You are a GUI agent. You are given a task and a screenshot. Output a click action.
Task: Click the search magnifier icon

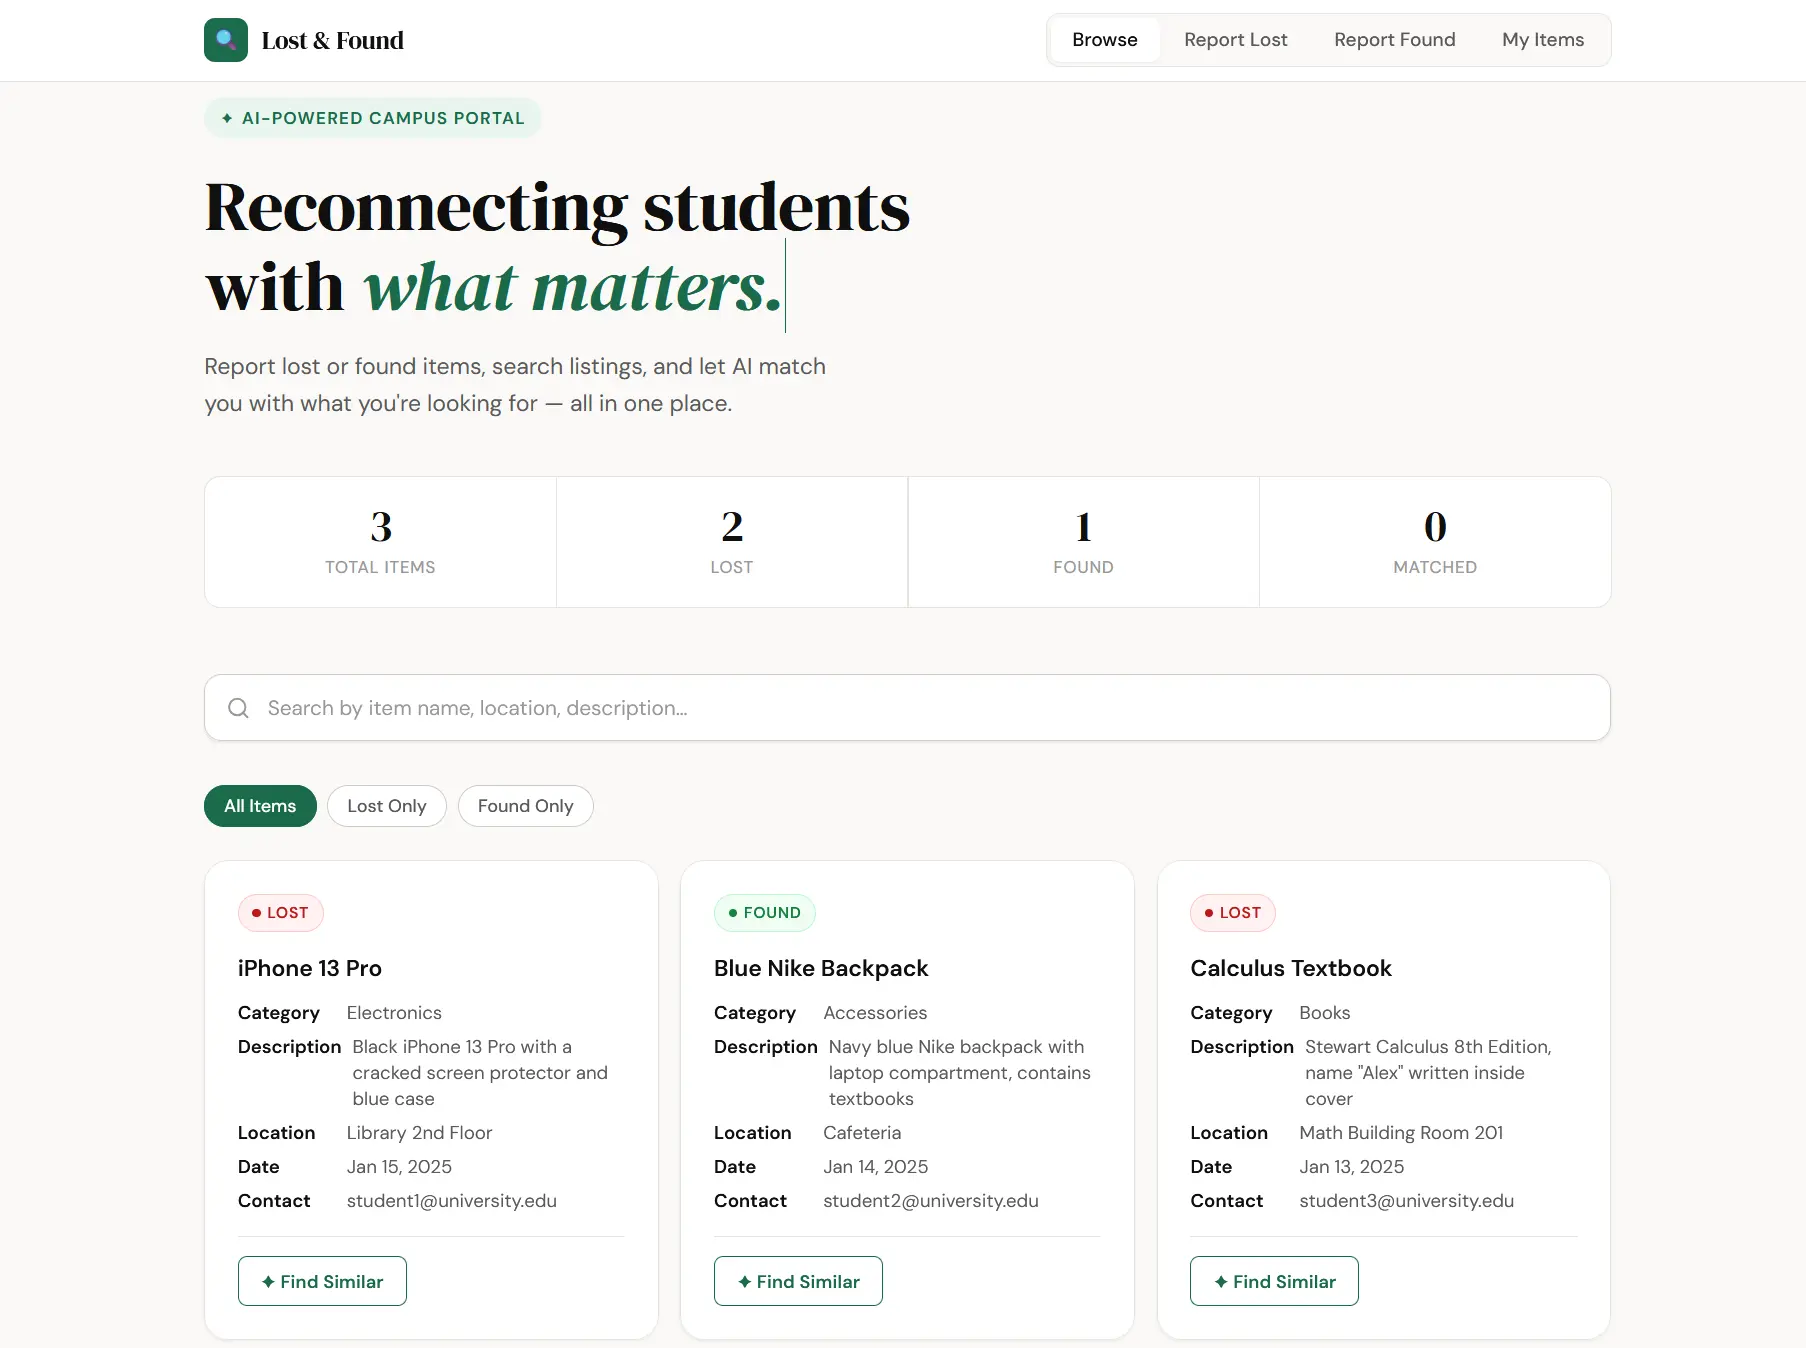(238, 708)
